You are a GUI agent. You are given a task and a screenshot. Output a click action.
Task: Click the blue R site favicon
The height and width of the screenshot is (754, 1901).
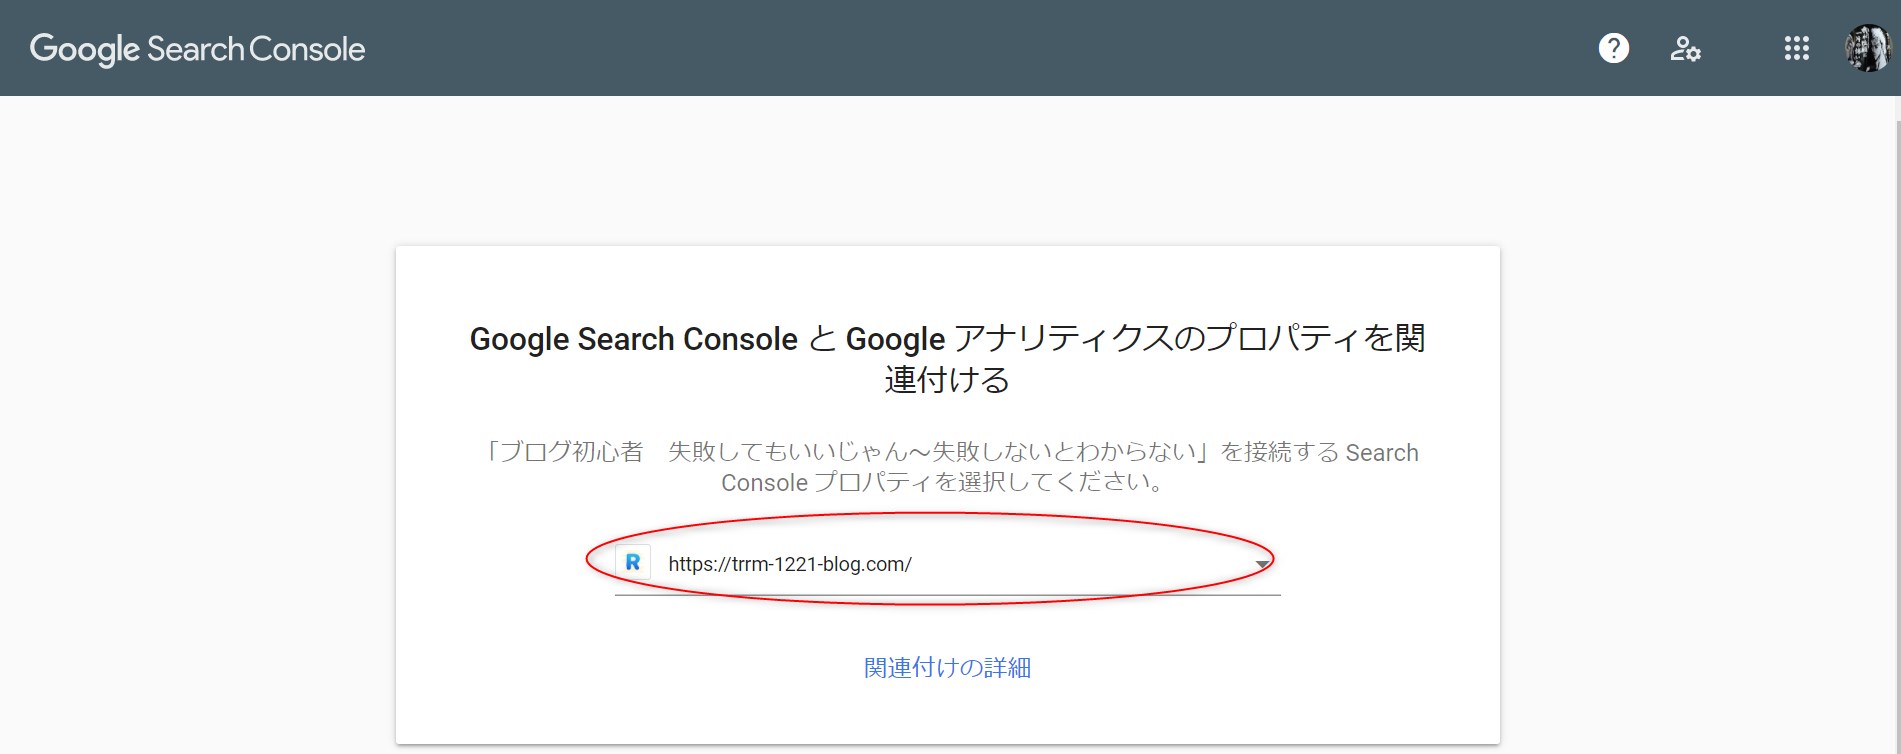pos(633,563)
